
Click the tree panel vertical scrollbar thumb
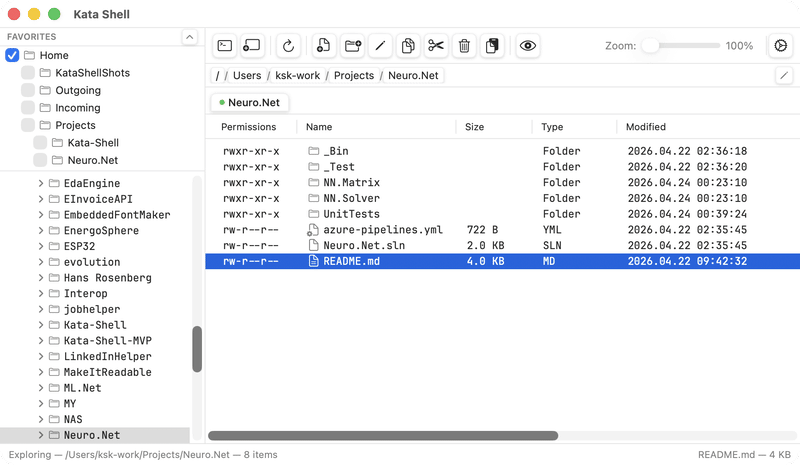point(197,349)
